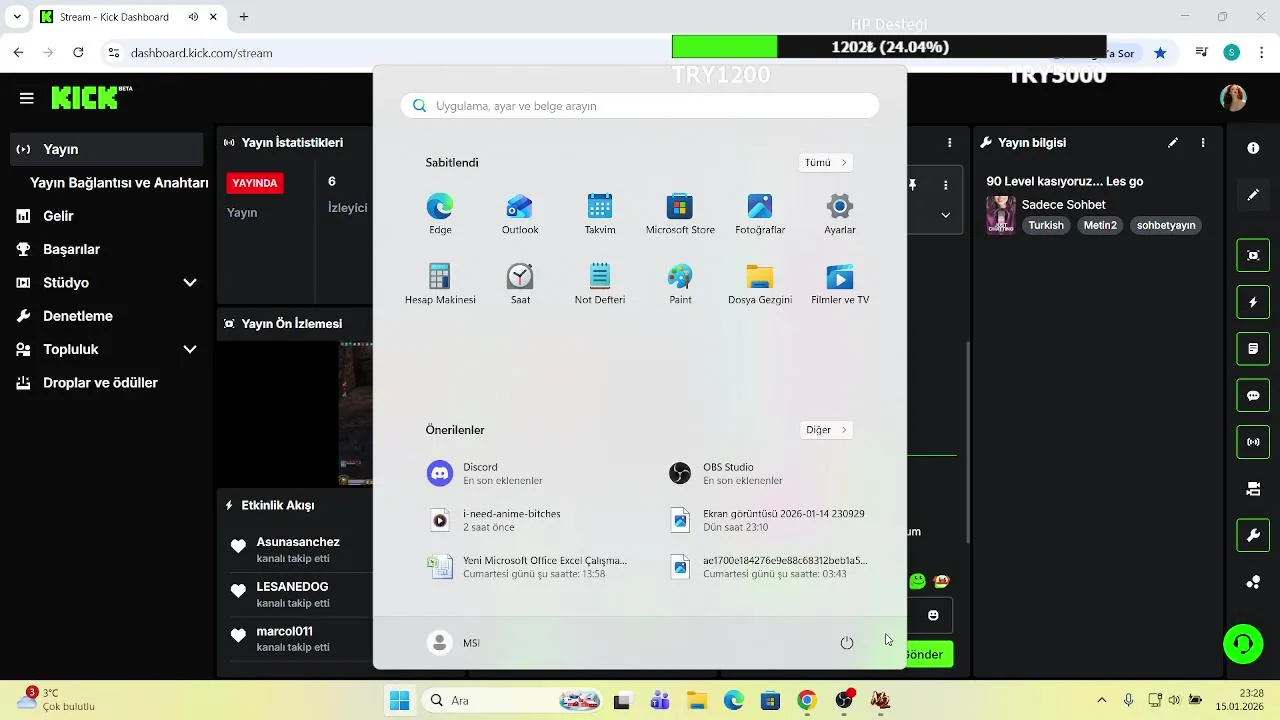Open Dosya Gezgini file explorer
This screenshot has width=1280, height=720.
[760, 285]
